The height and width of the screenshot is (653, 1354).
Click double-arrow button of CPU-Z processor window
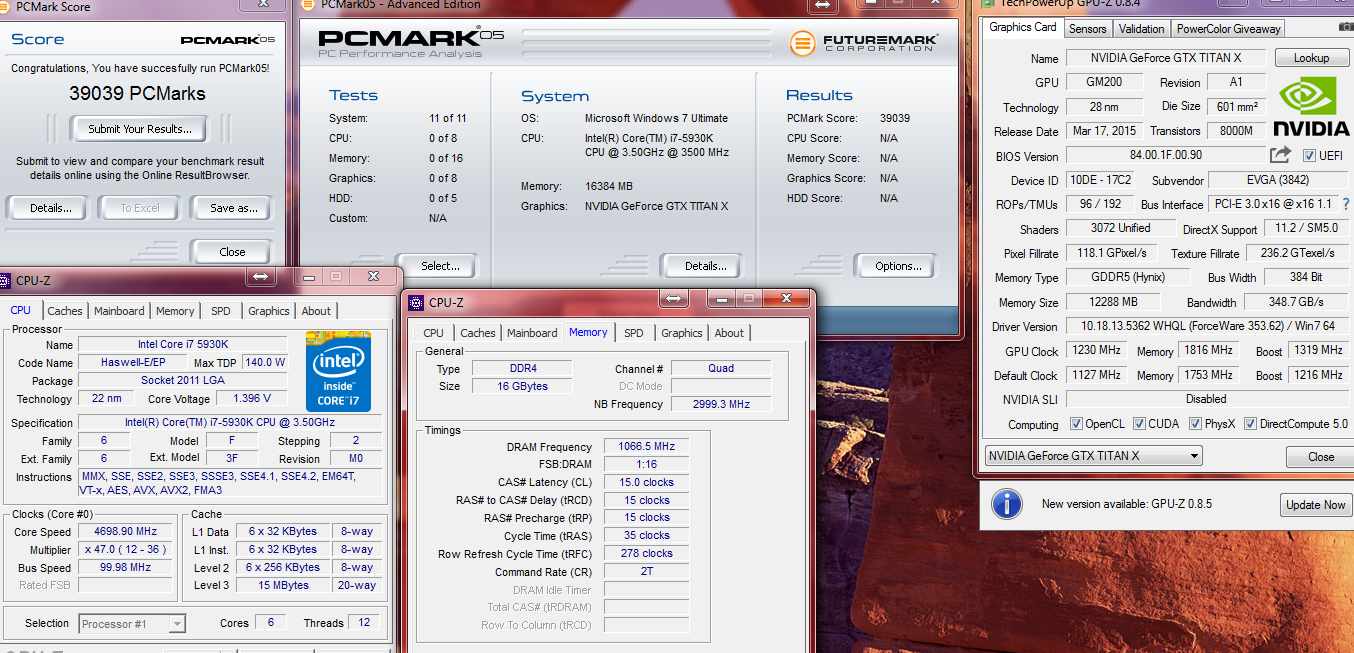(x=261, y=276)
